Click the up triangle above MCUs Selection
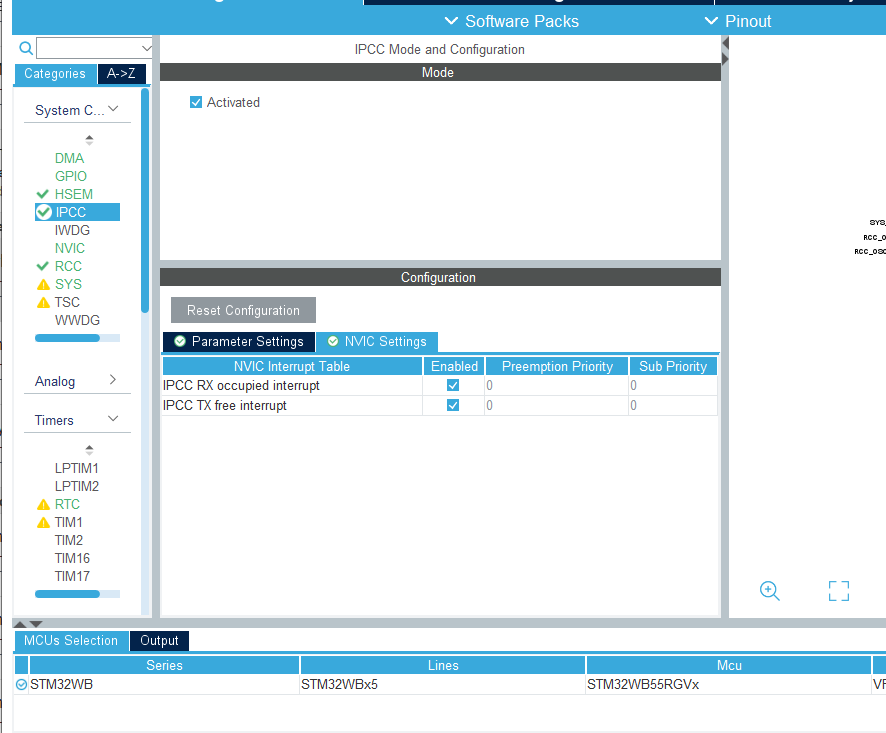The width and height of the screenshot is (886, 733). (x=20, y=624)
